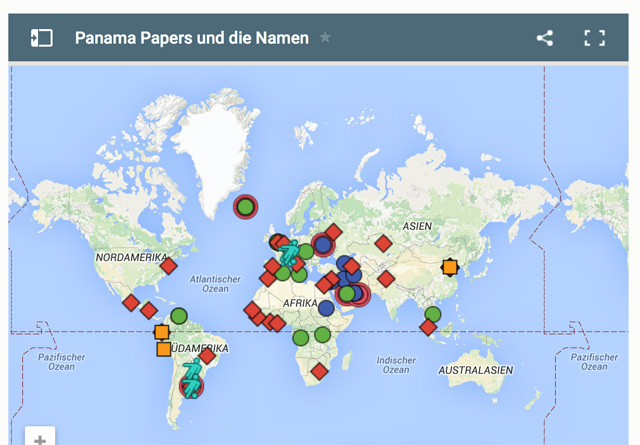Click the AUSTRALASIEN map label
This screenshot has width=640, height=445.
476,370
